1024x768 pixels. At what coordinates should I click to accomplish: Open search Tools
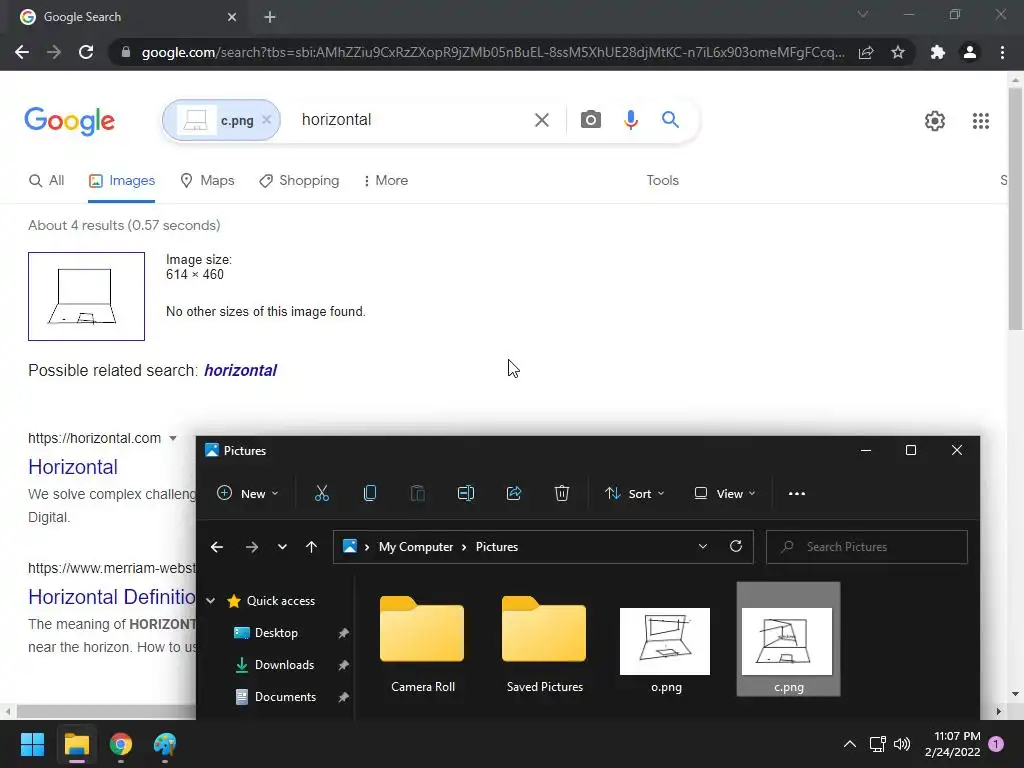point(662,180)
